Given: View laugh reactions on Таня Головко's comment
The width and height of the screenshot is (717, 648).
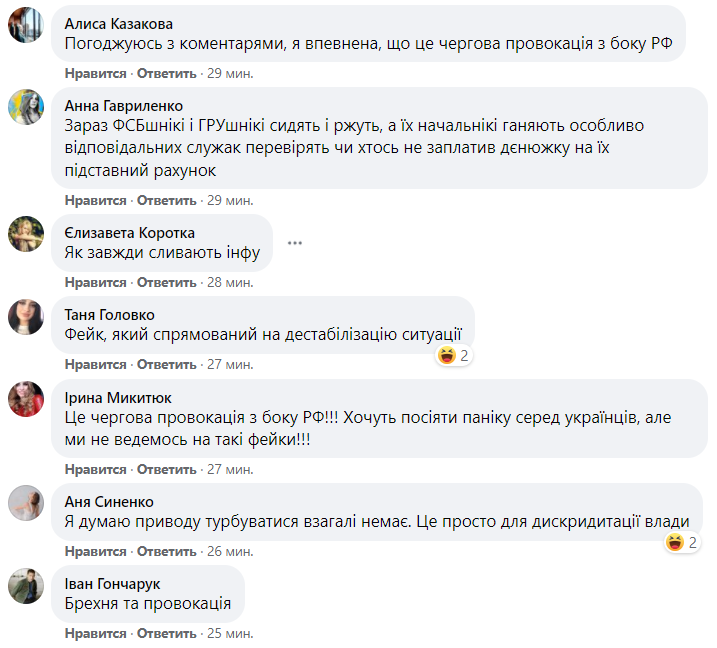Looking at the screenshot, I should pyautogui.click(x=454, y=355).
